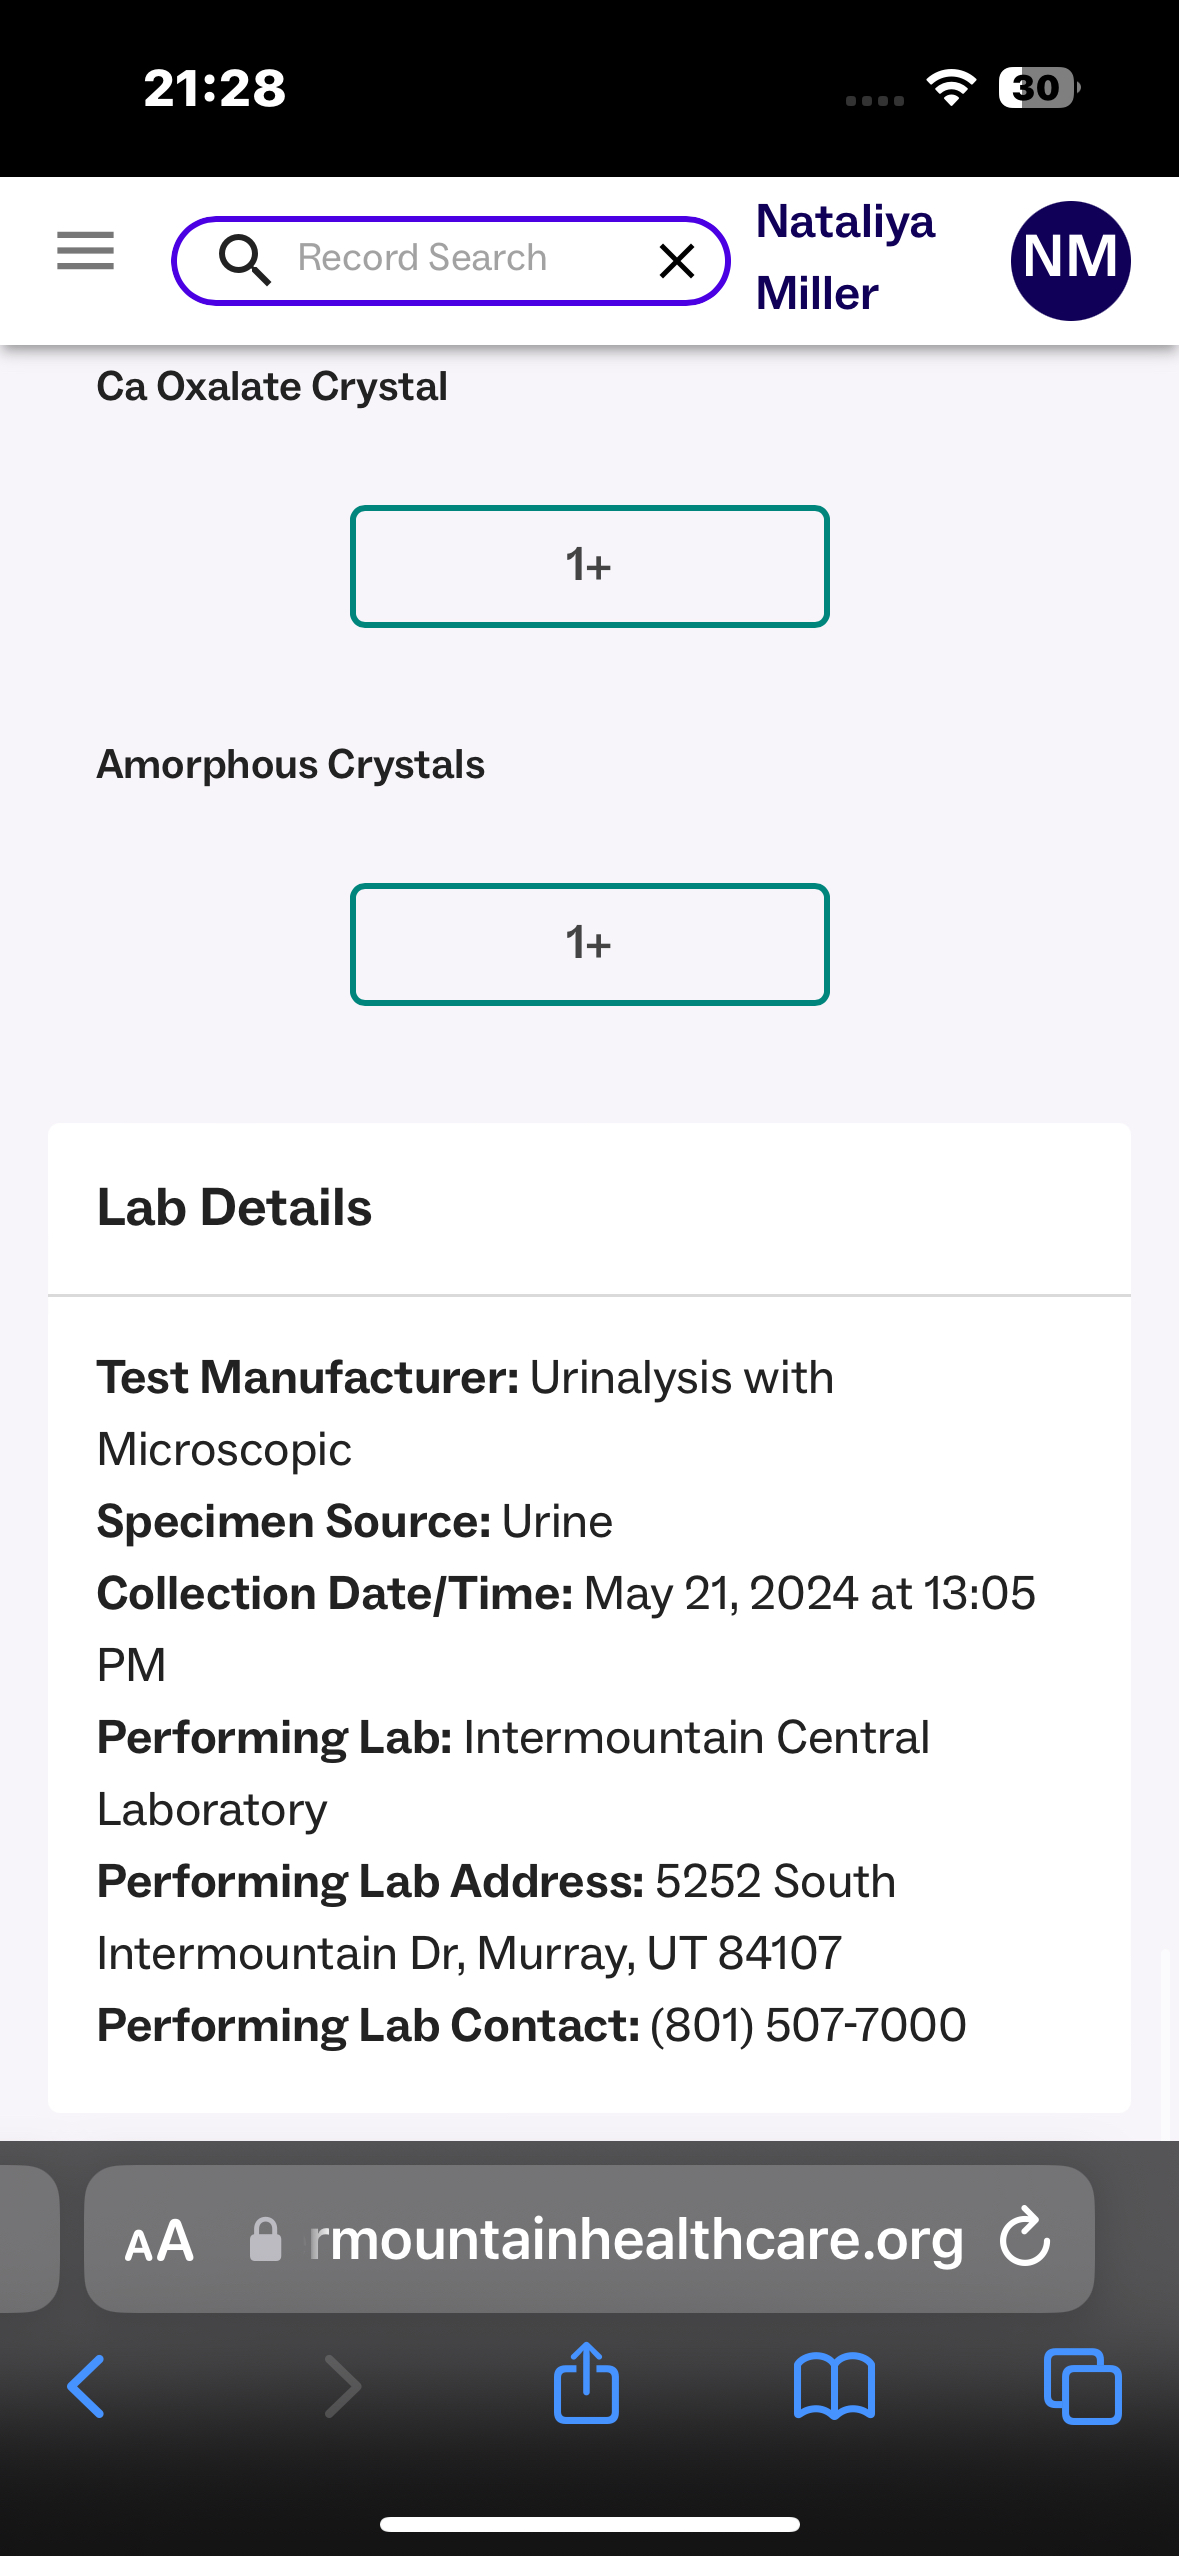Open the hamburger navigation menu
This screenshot has width=1179, height=2556.
[x=85, y=251]
